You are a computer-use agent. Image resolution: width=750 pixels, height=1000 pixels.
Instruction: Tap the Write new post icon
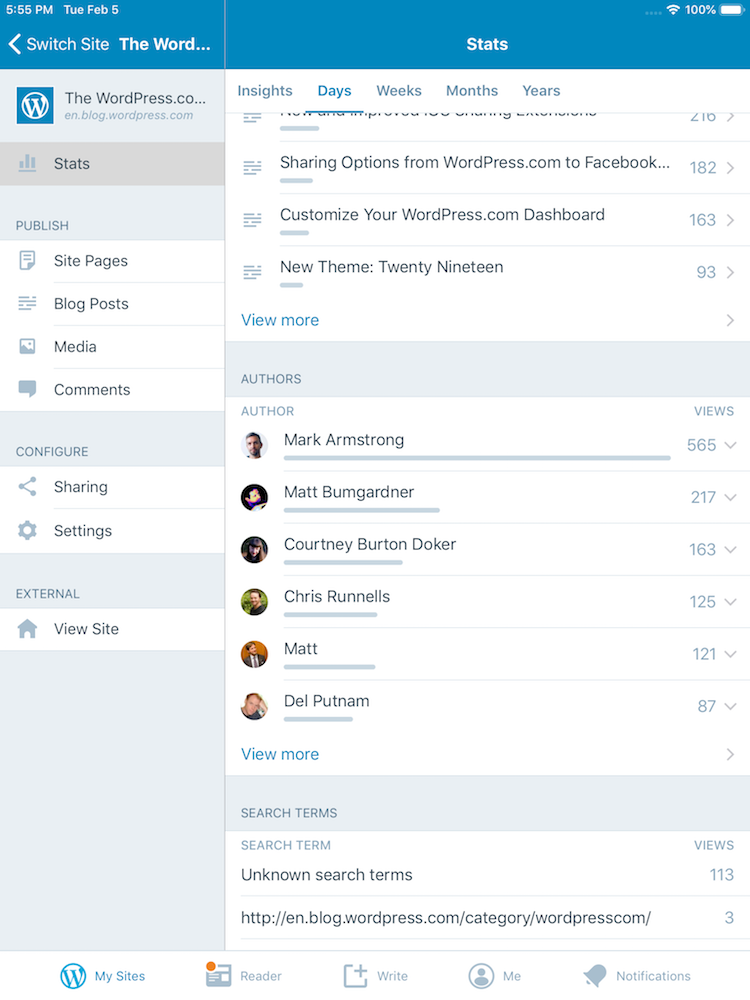click(x=356, y=975)
